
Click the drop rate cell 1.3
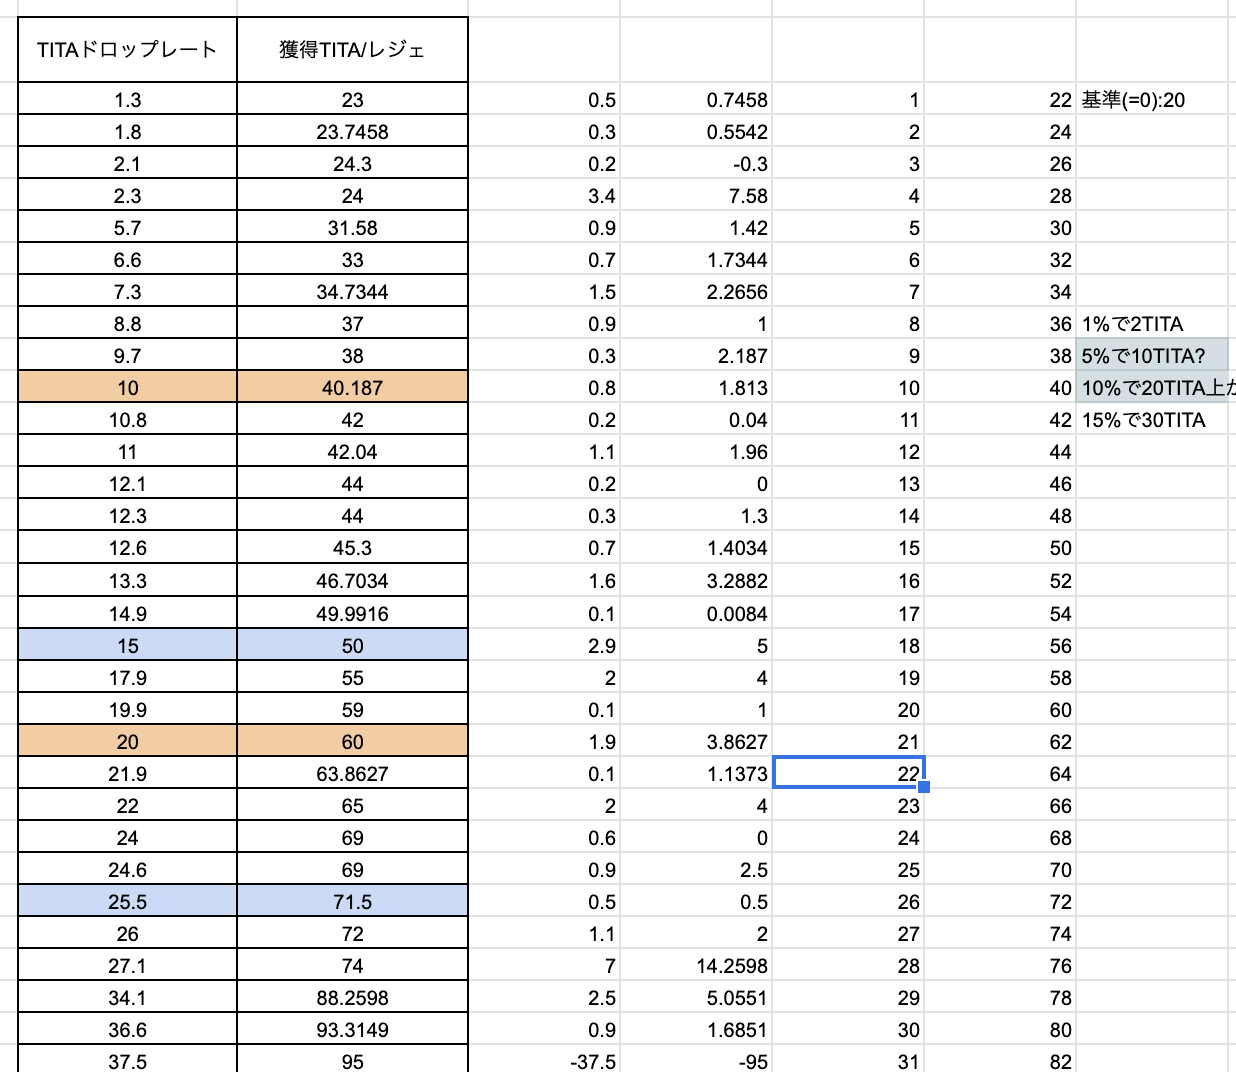(128, 99)
